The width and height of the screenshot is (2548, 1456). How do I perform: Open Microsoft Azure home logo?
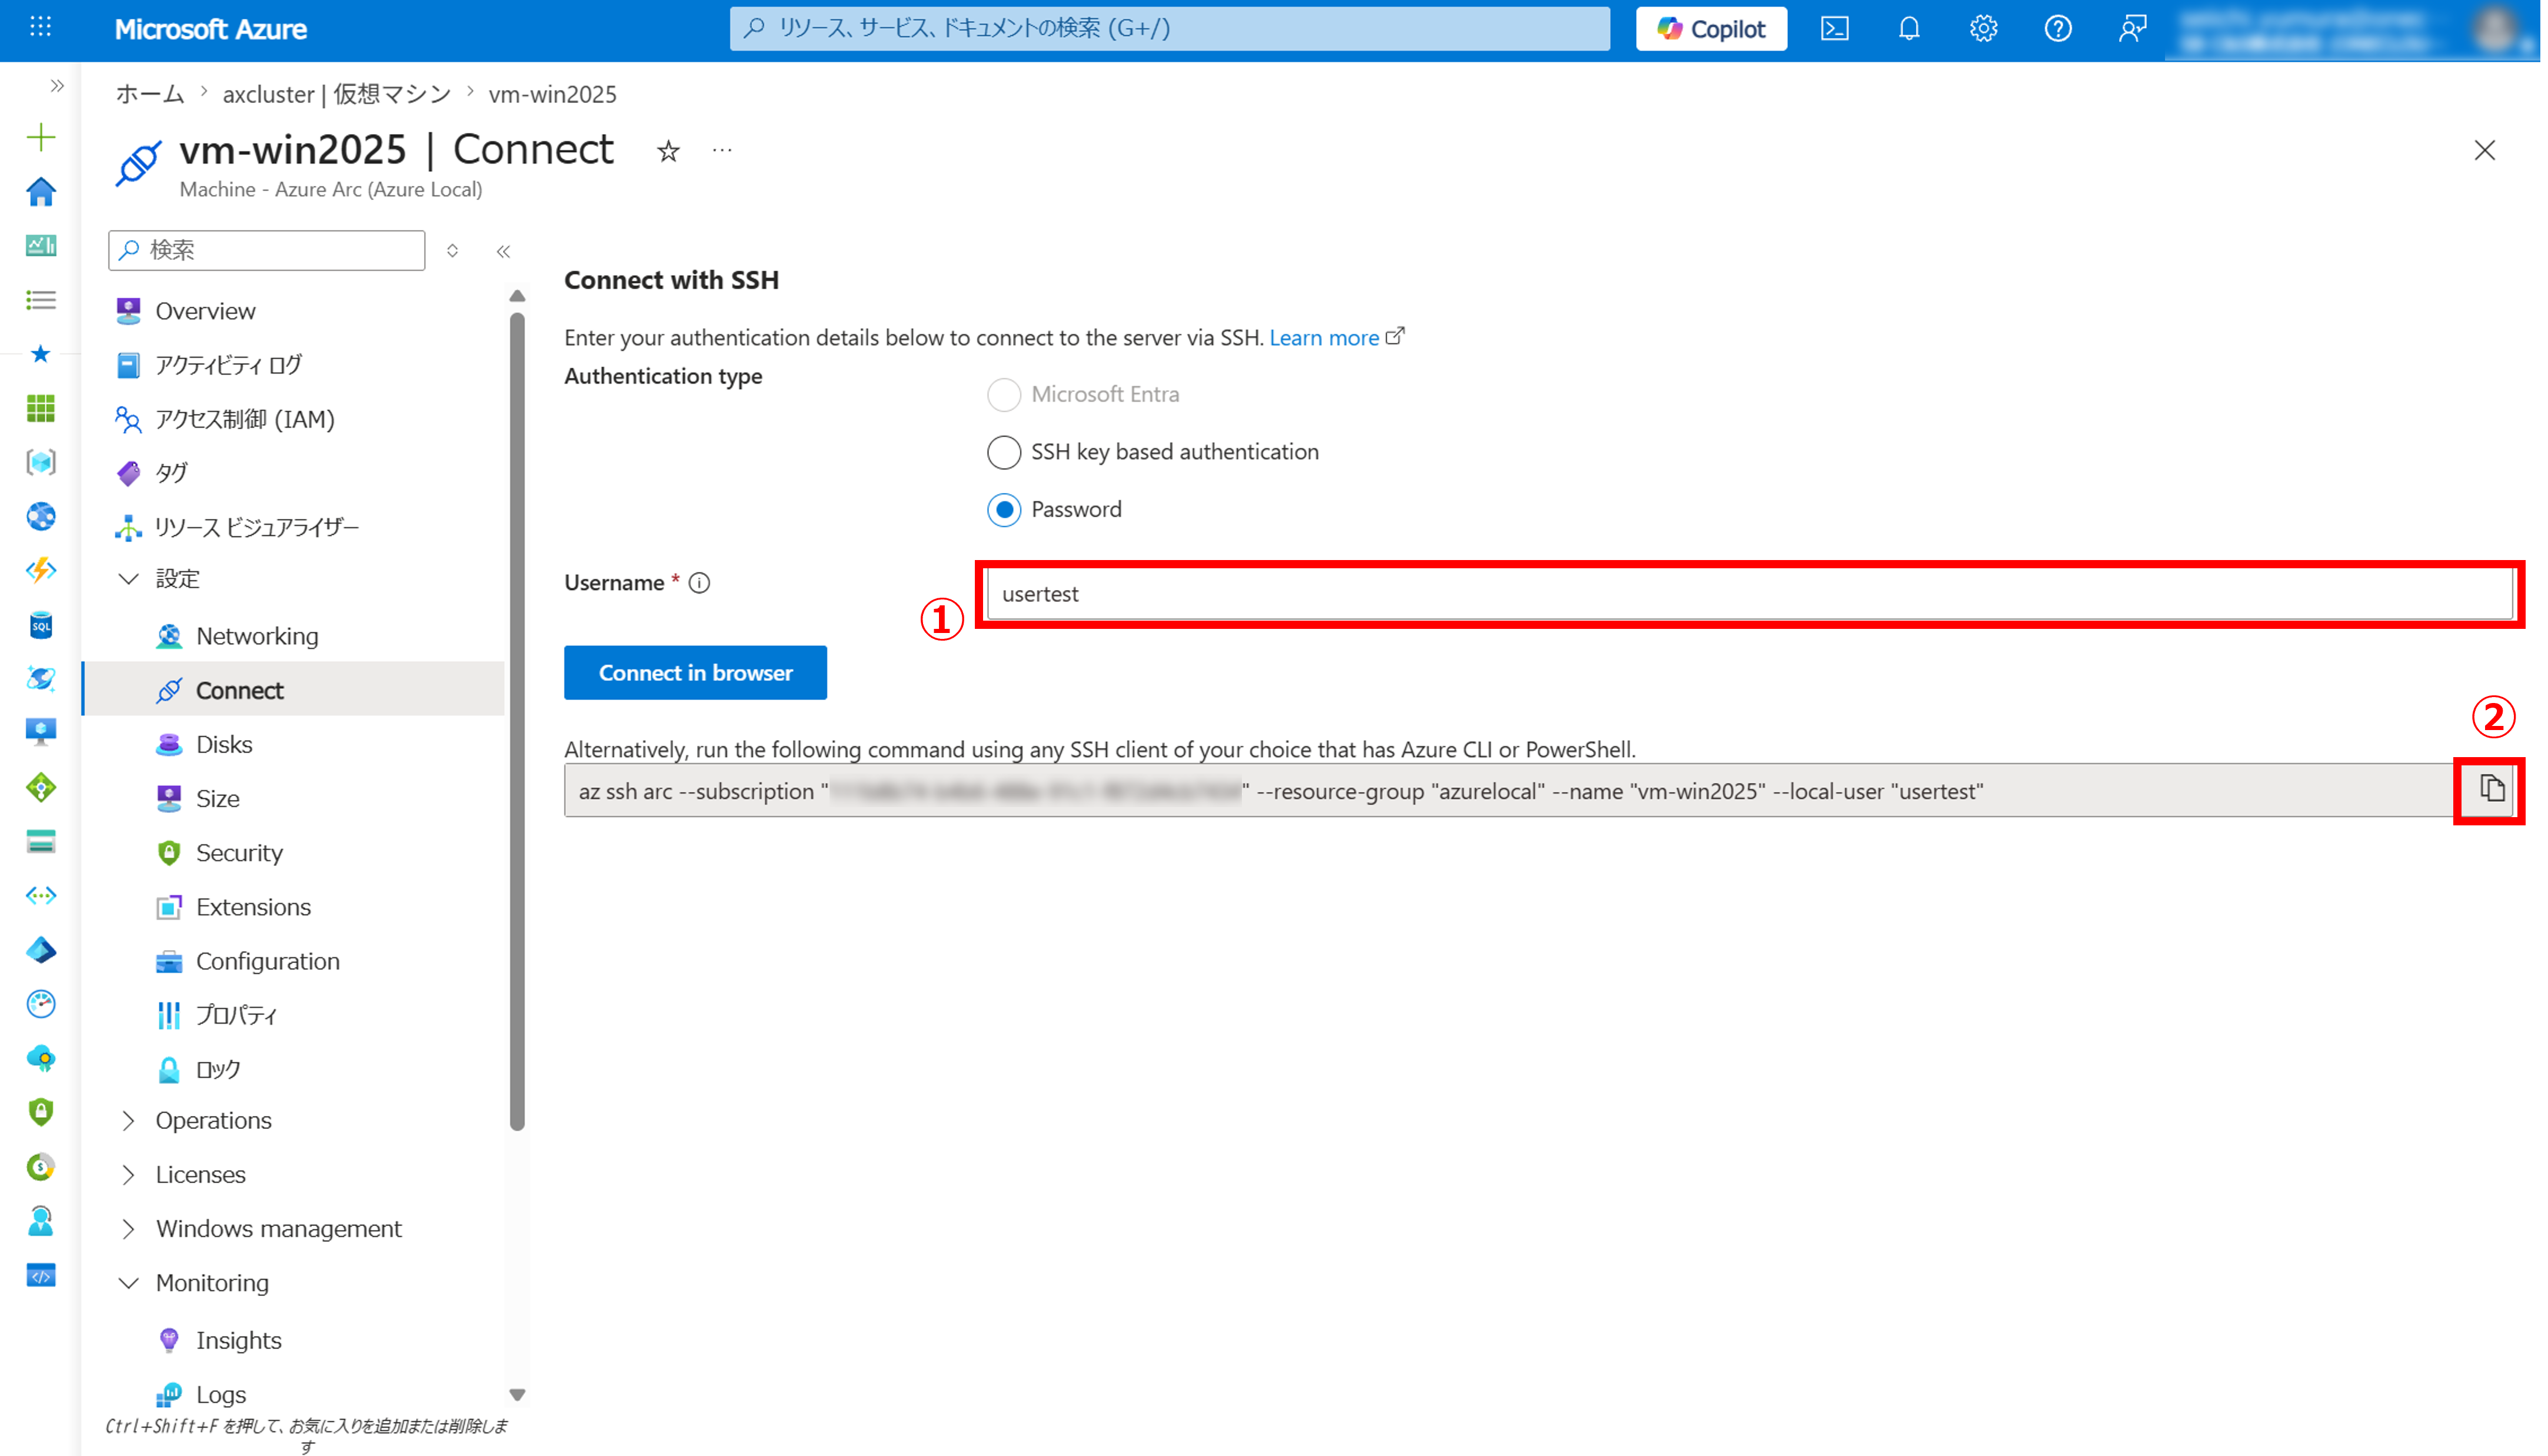(x=210, y=29)
